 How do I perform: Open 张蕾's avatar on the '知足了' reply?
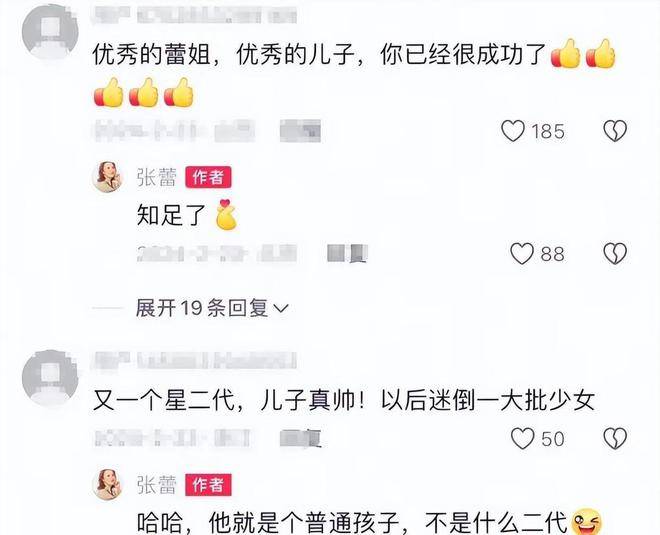pyautogui.click(x=107, y=177)
